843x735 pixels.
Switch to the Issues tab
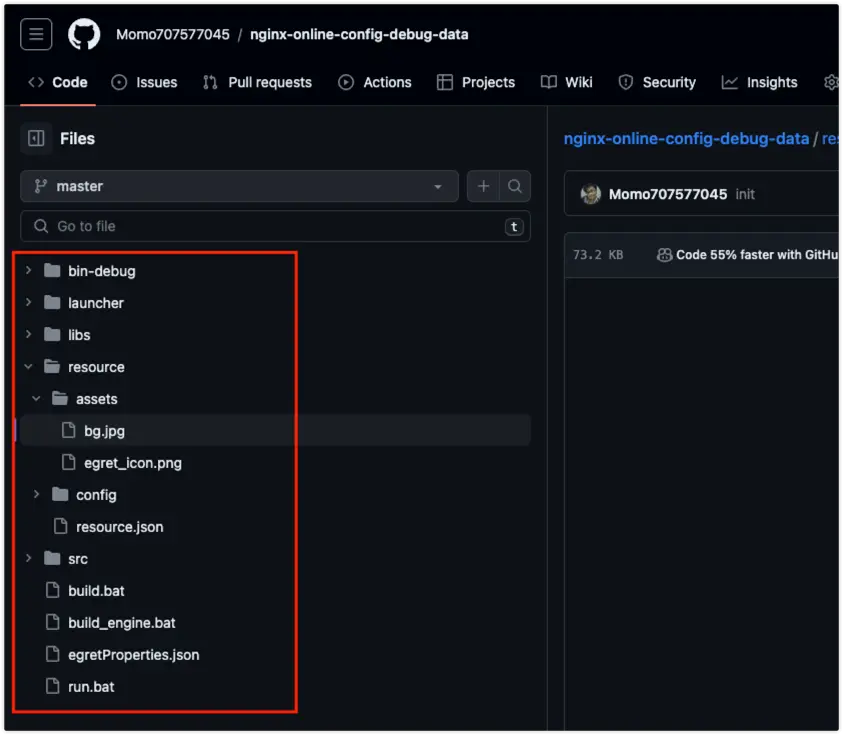point(144,82)
